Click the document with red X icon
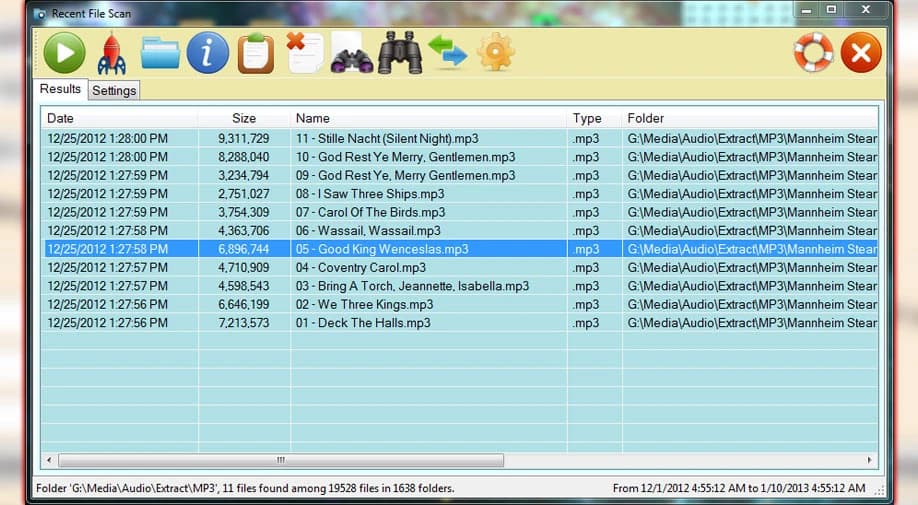918x505 pixels. tap(304, 53)
